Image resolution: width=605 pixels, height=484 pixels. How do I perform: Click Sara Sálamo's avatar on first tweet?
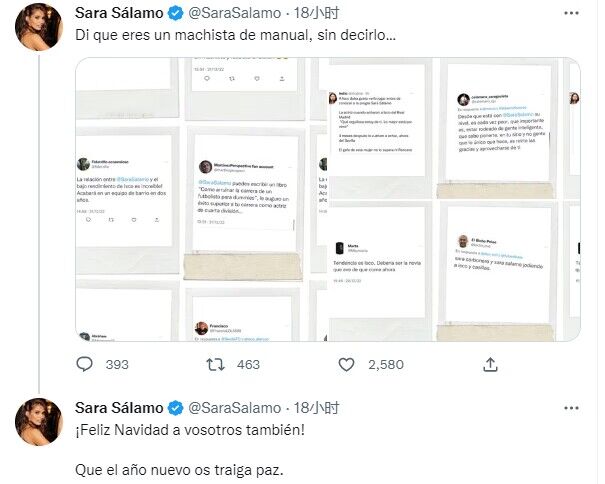[39, 27]
